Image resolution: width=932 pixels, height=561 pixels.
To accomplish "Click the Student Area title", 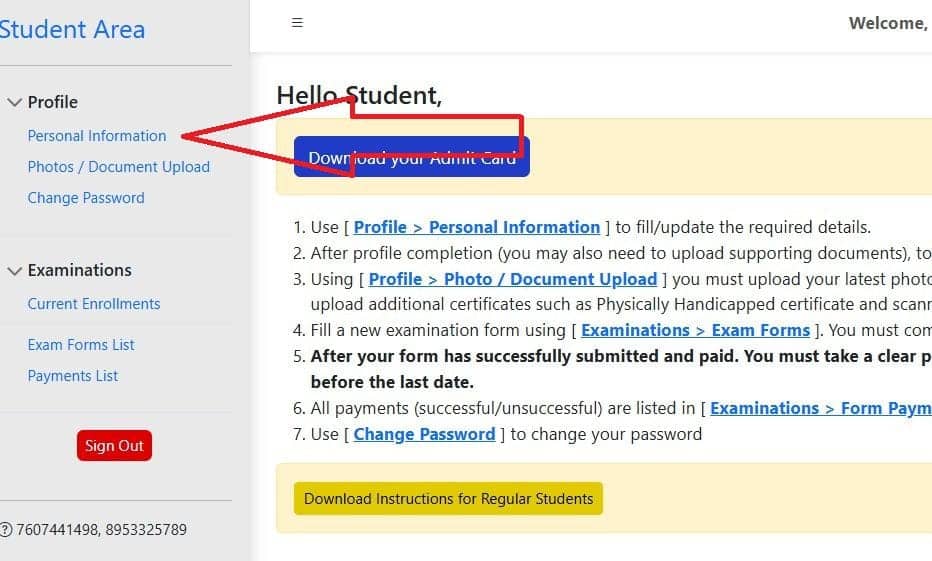I will (x=72, y=30).
